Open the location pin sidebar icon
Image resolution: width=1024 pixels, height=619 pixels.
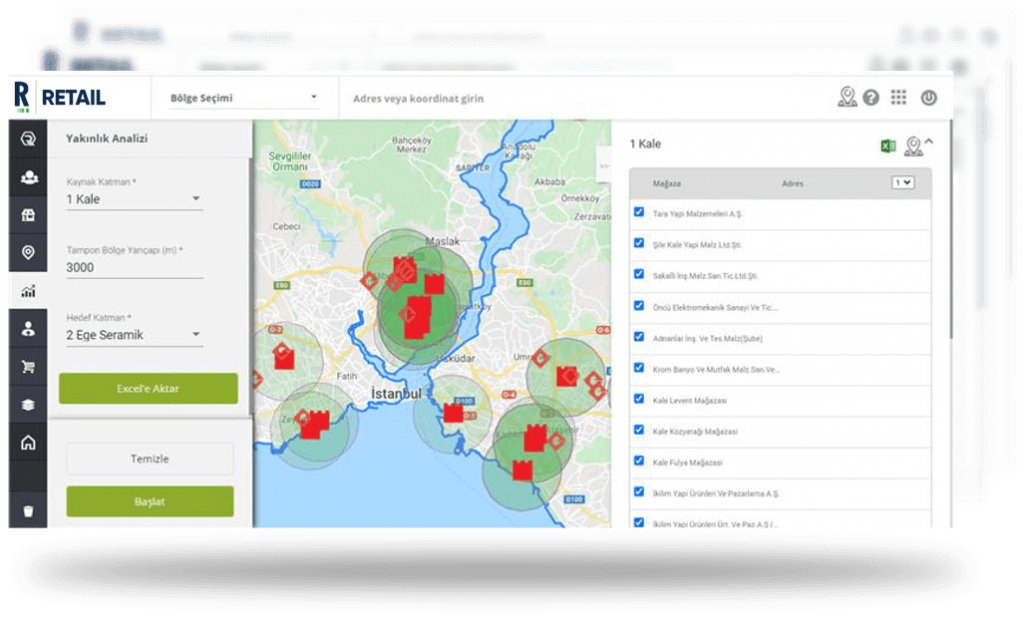point(28,252)
